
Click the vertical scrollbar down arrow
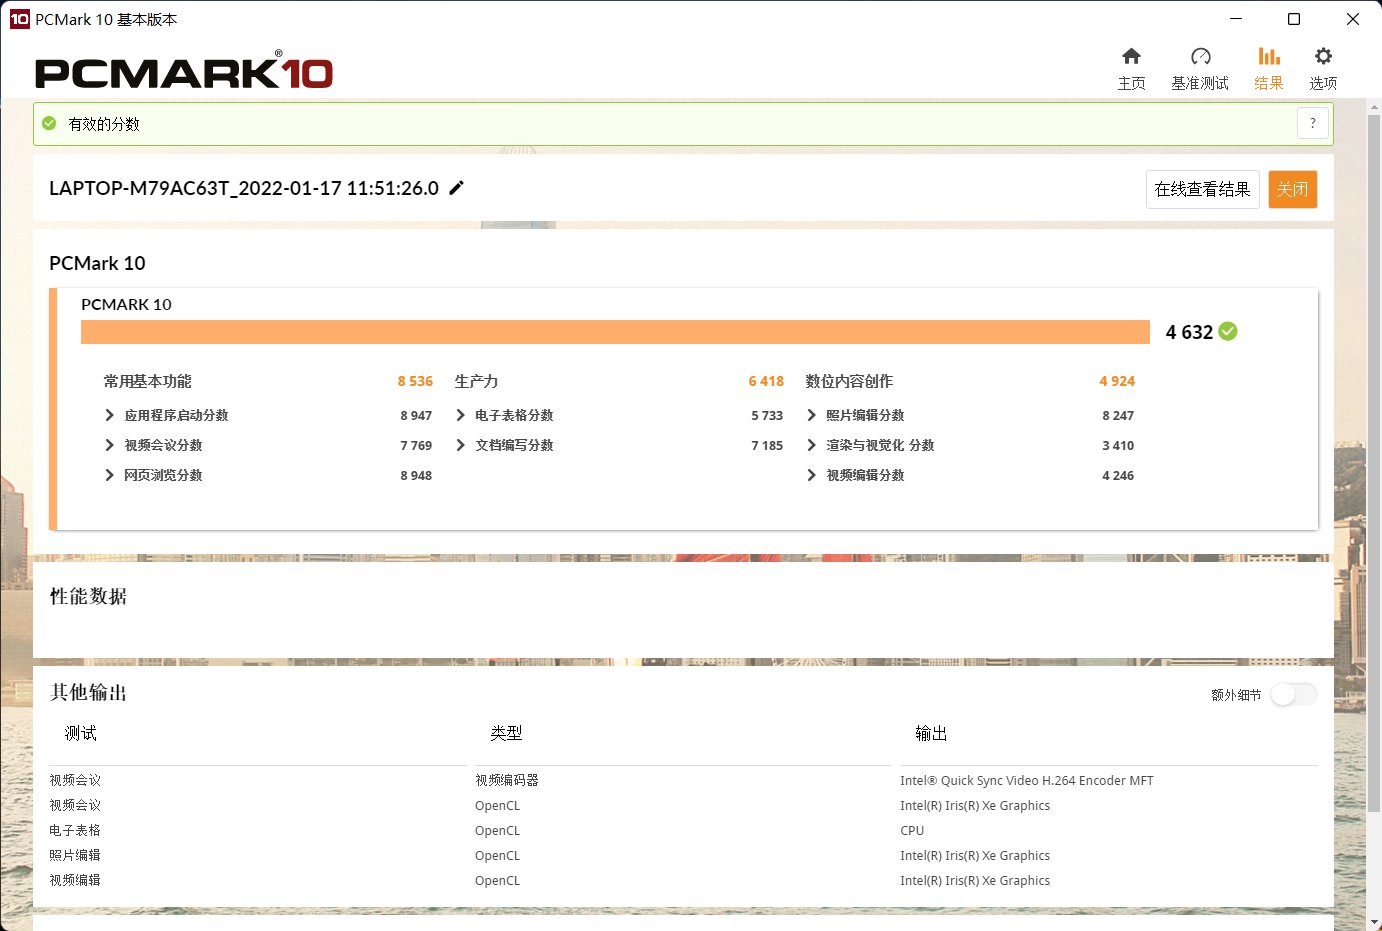pyautogui.click(x=1374, y=922)
